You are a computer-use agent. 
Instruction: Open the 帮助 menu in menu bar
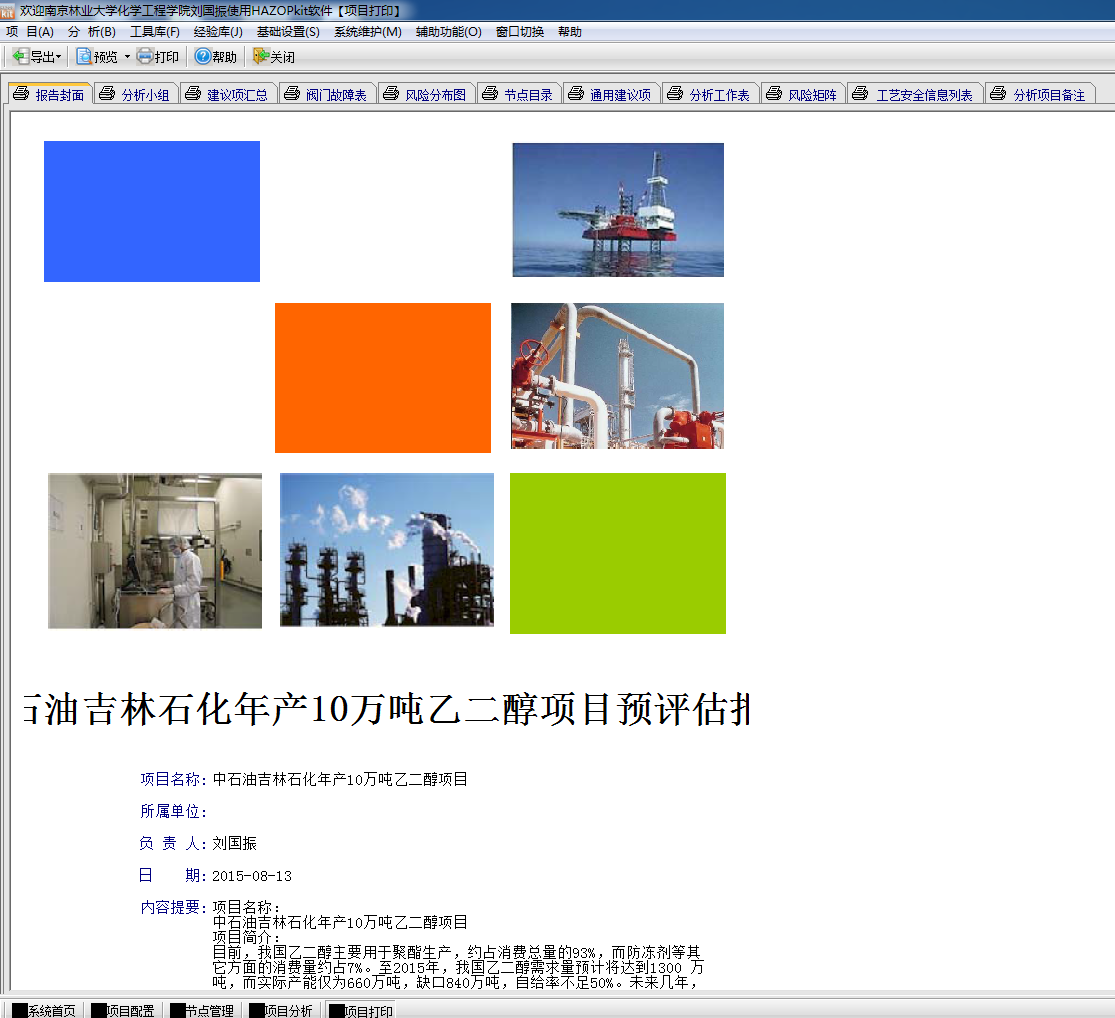(x=570, y=31)
